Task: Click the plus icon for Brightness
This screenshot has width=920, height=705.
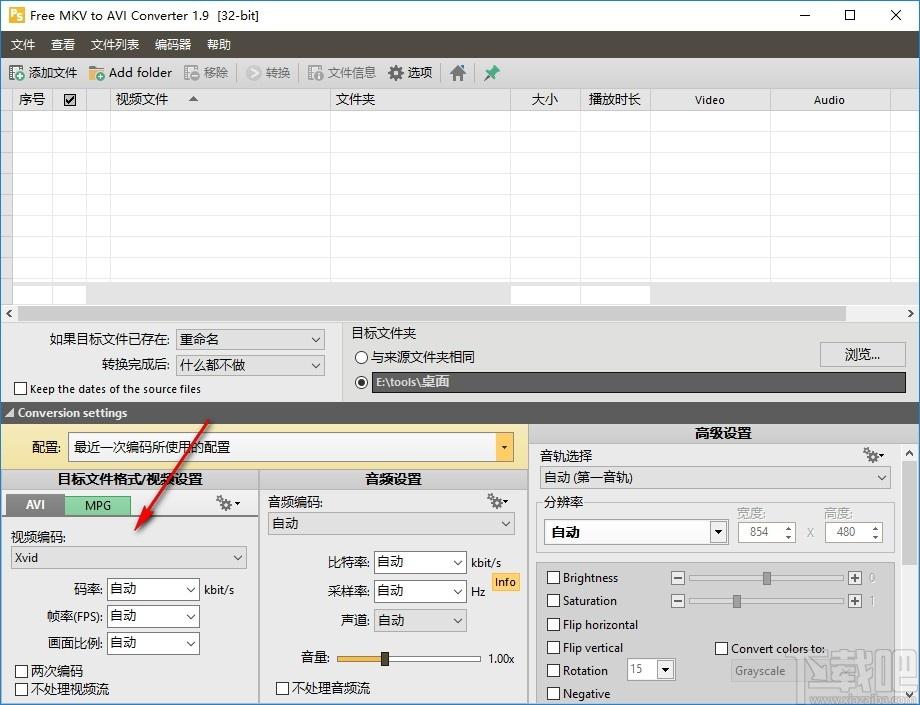Action: point(855,578)
